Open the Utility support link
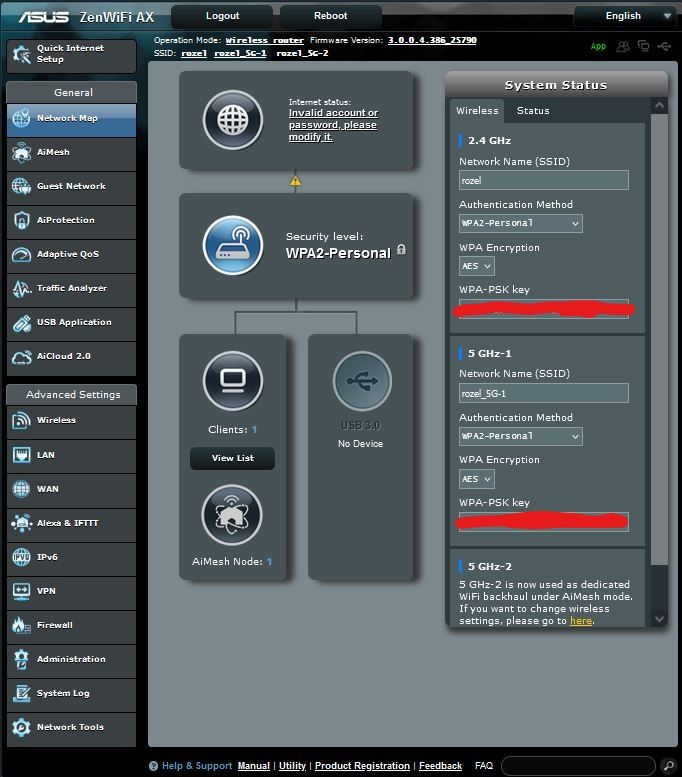The image size is (682, 777). tap(292, 766)
